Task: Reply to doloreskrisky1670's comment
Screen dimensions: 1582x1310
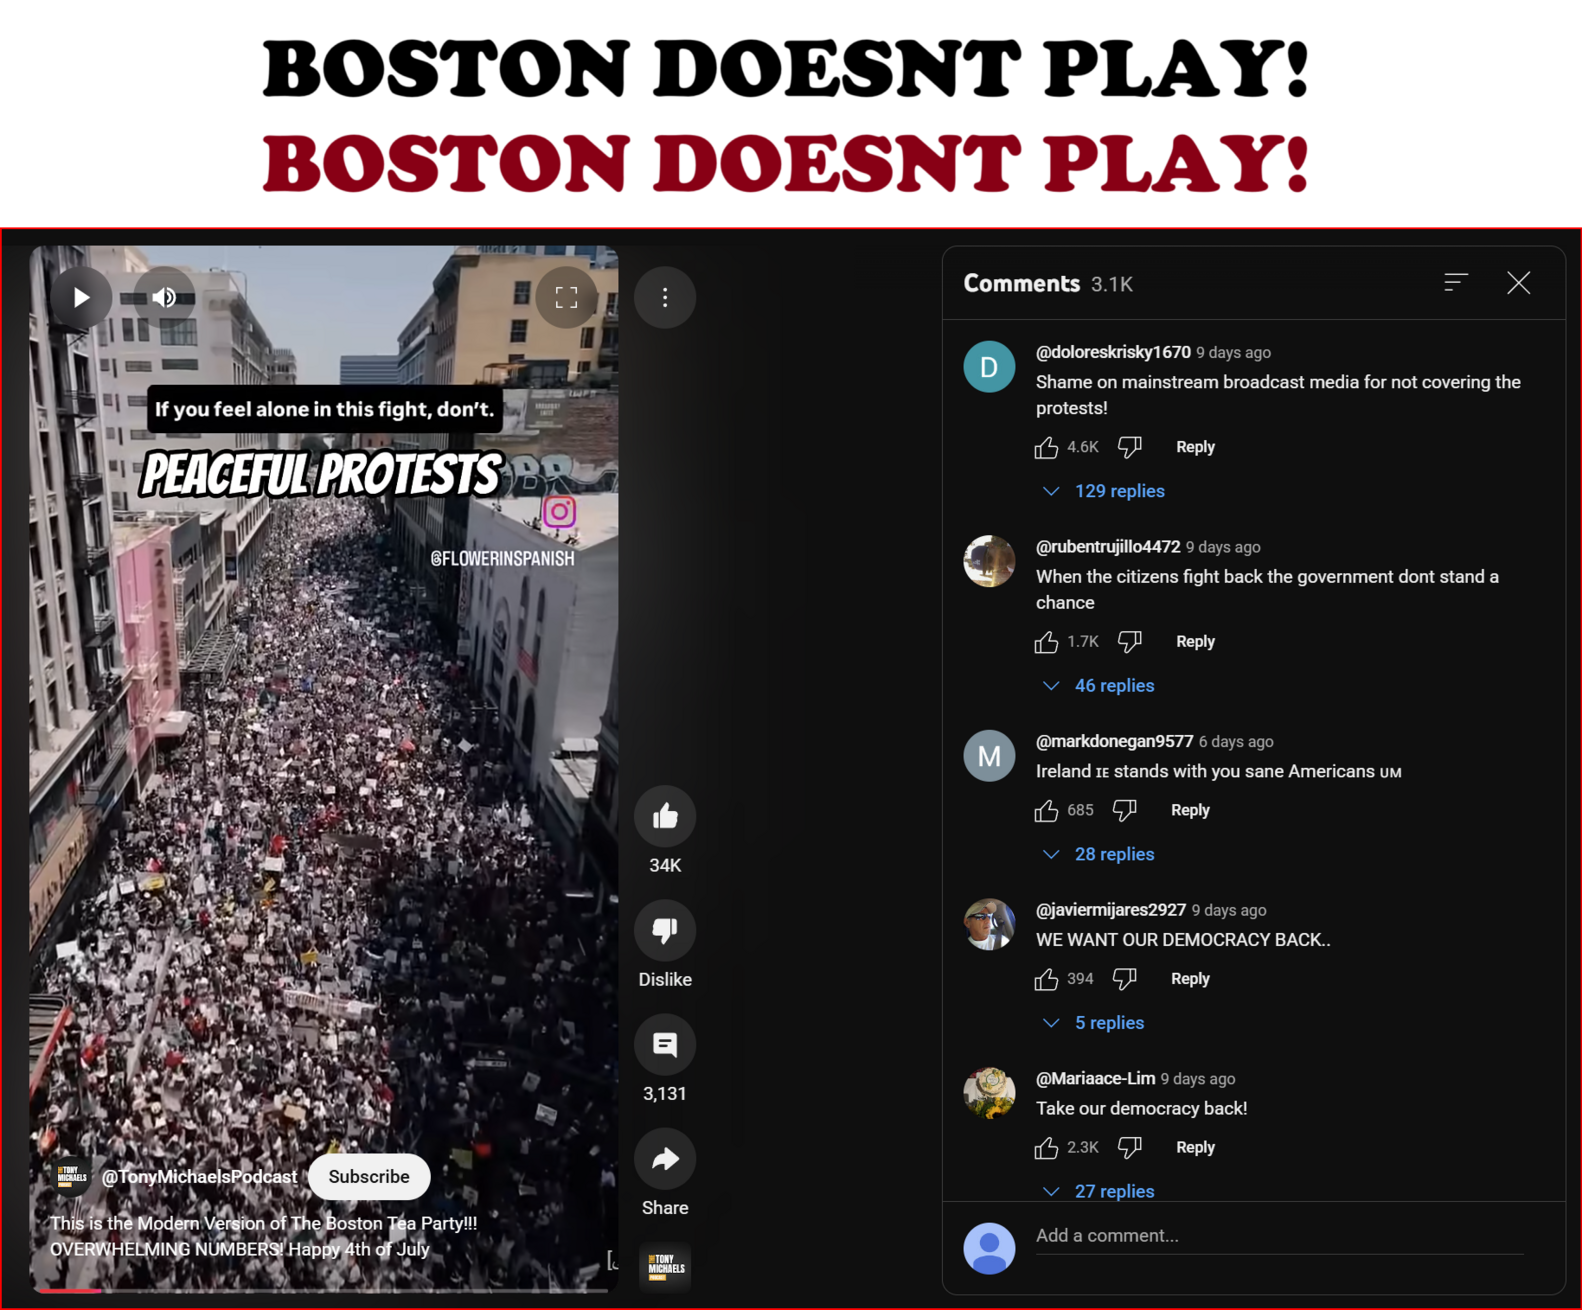Action: click(1195, 447)
